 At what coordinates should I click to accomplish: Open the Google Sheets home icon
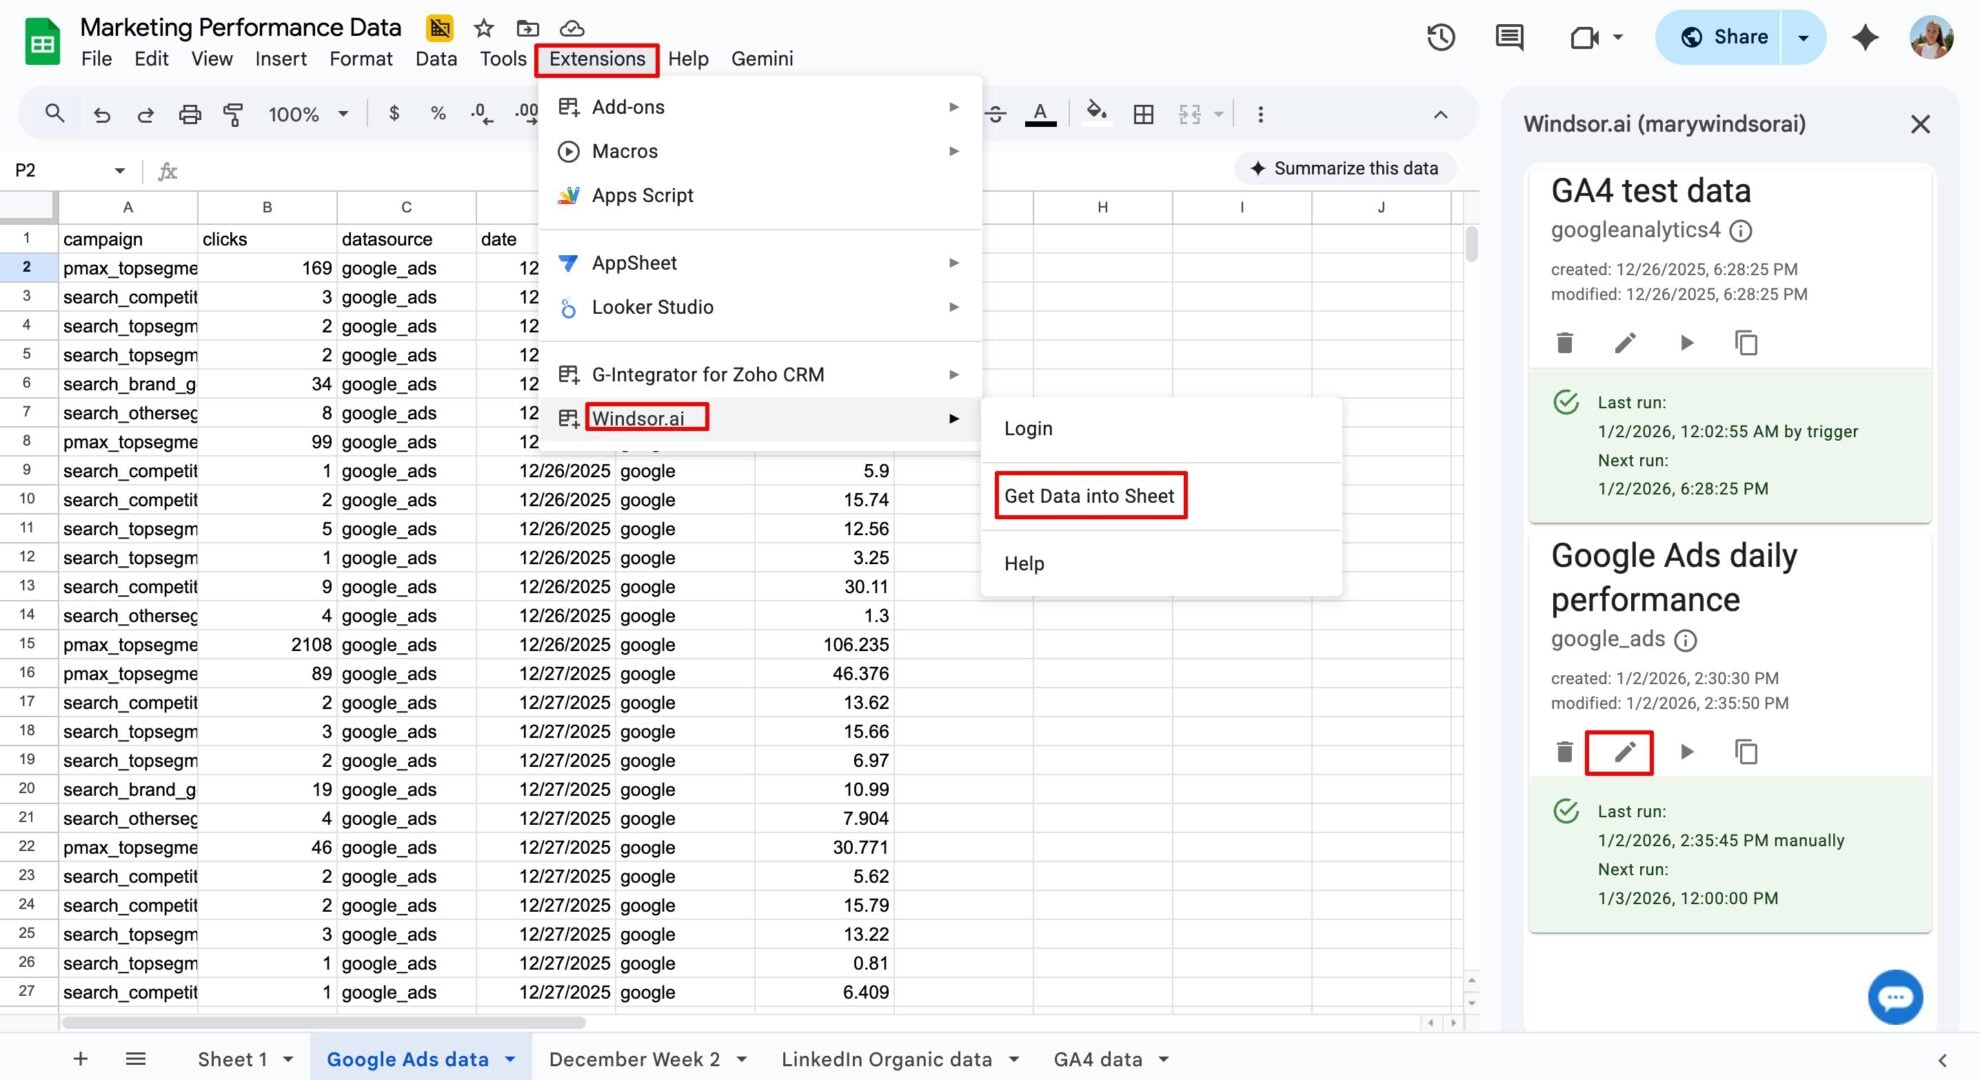pos(42,42)
